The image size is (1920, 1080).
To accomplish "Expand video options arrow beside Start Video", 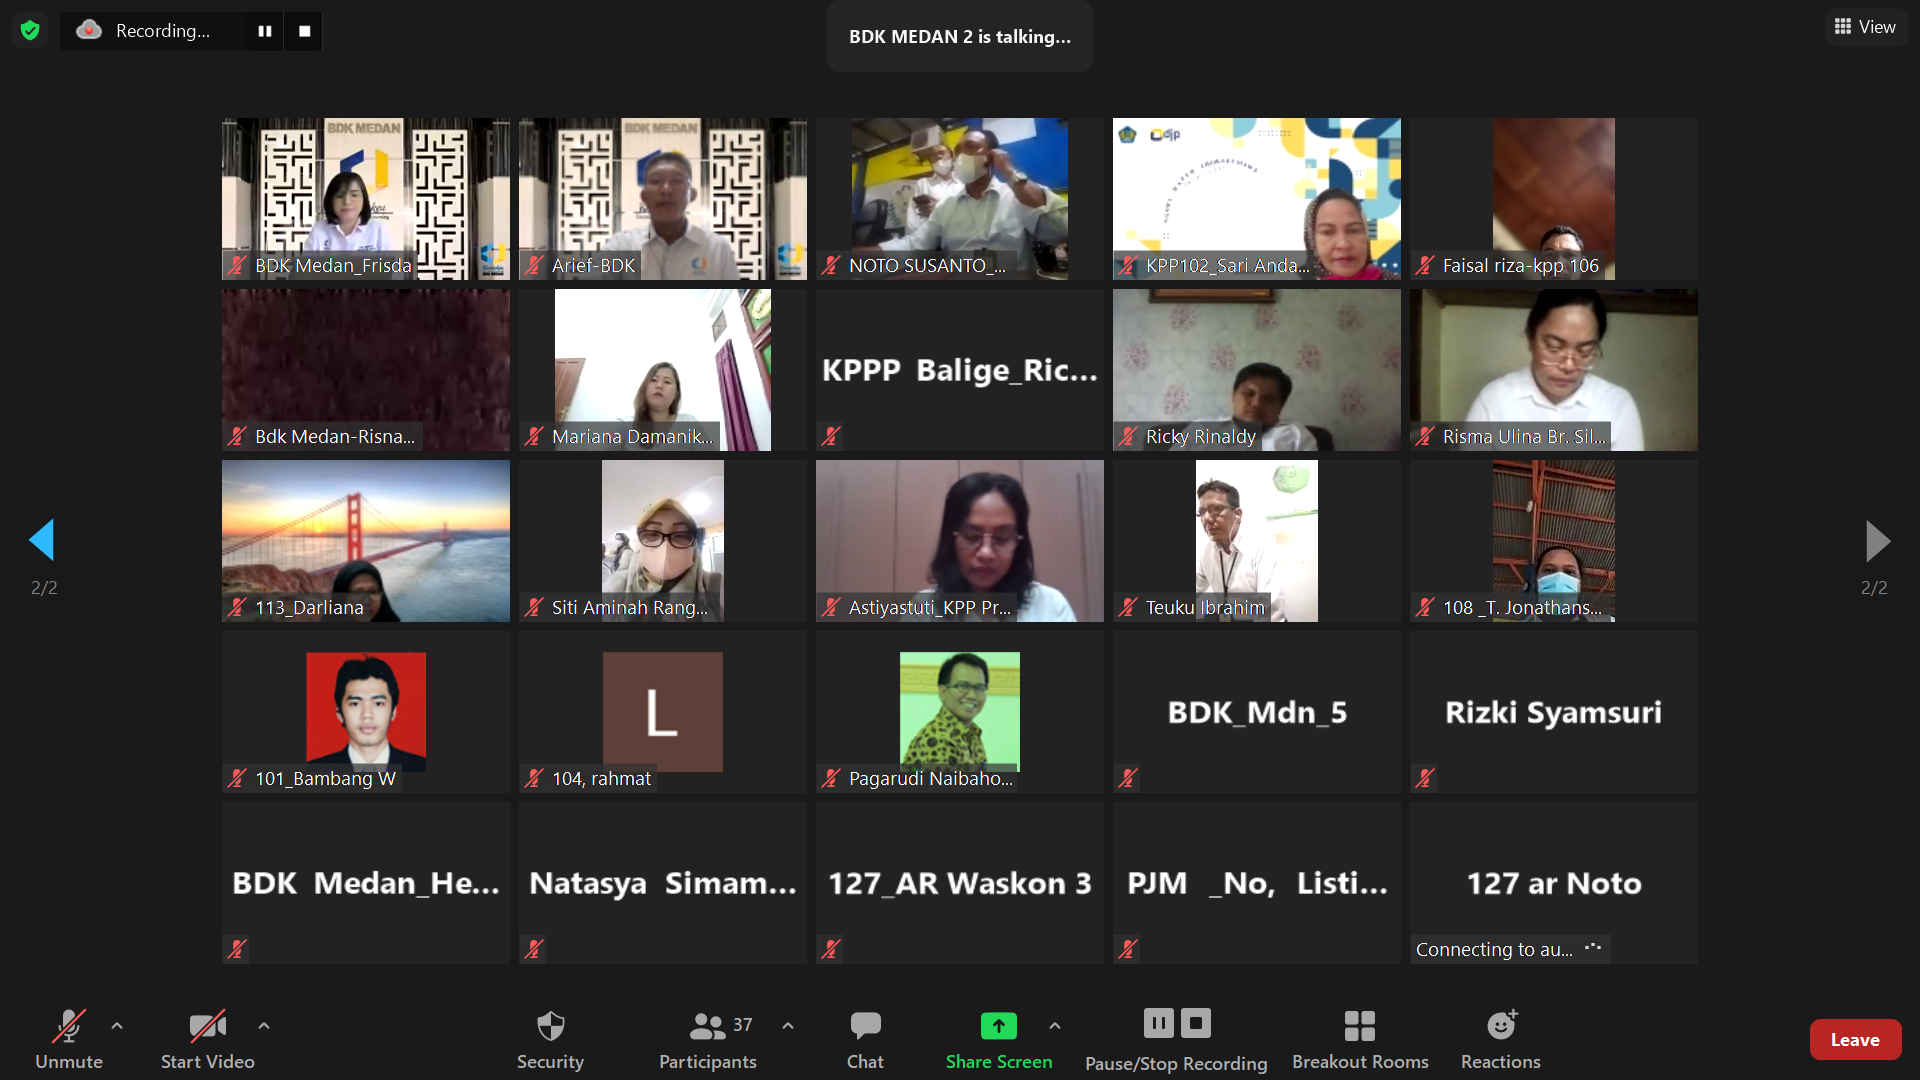I will (x=264, y=1025).
